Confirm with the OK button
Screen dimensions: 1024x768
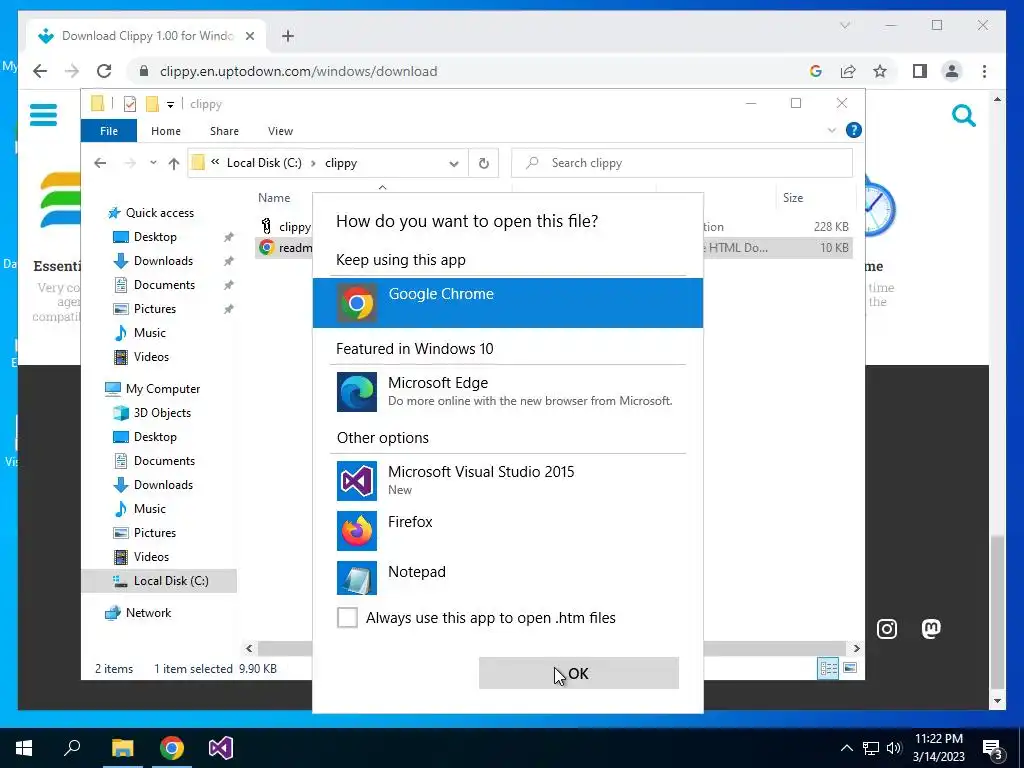click(x=579, y=673)
